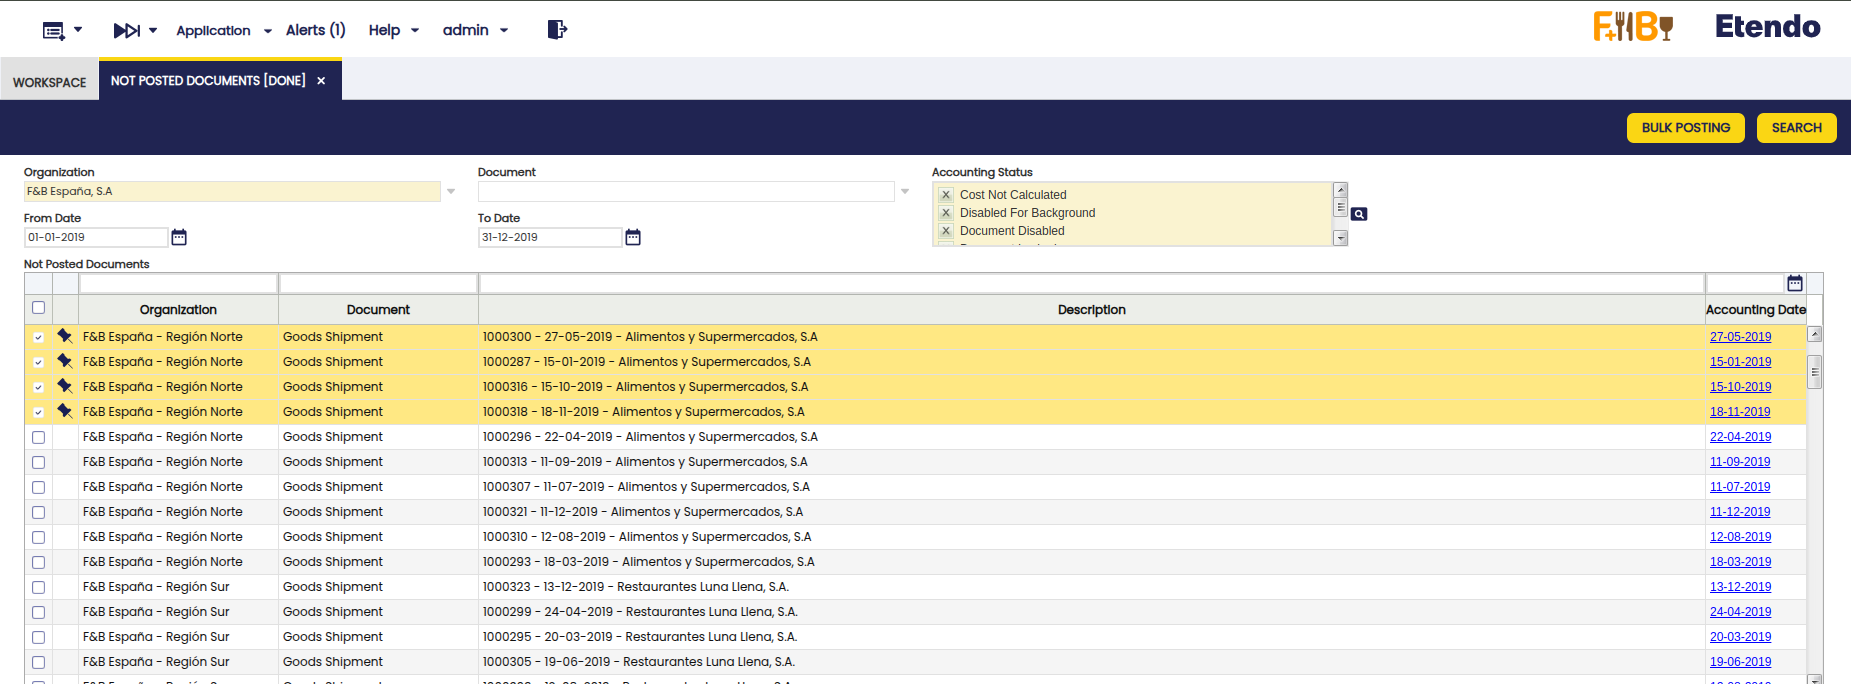
Task: Select the checkbox for document 1000307
Action: coord(38,487)
